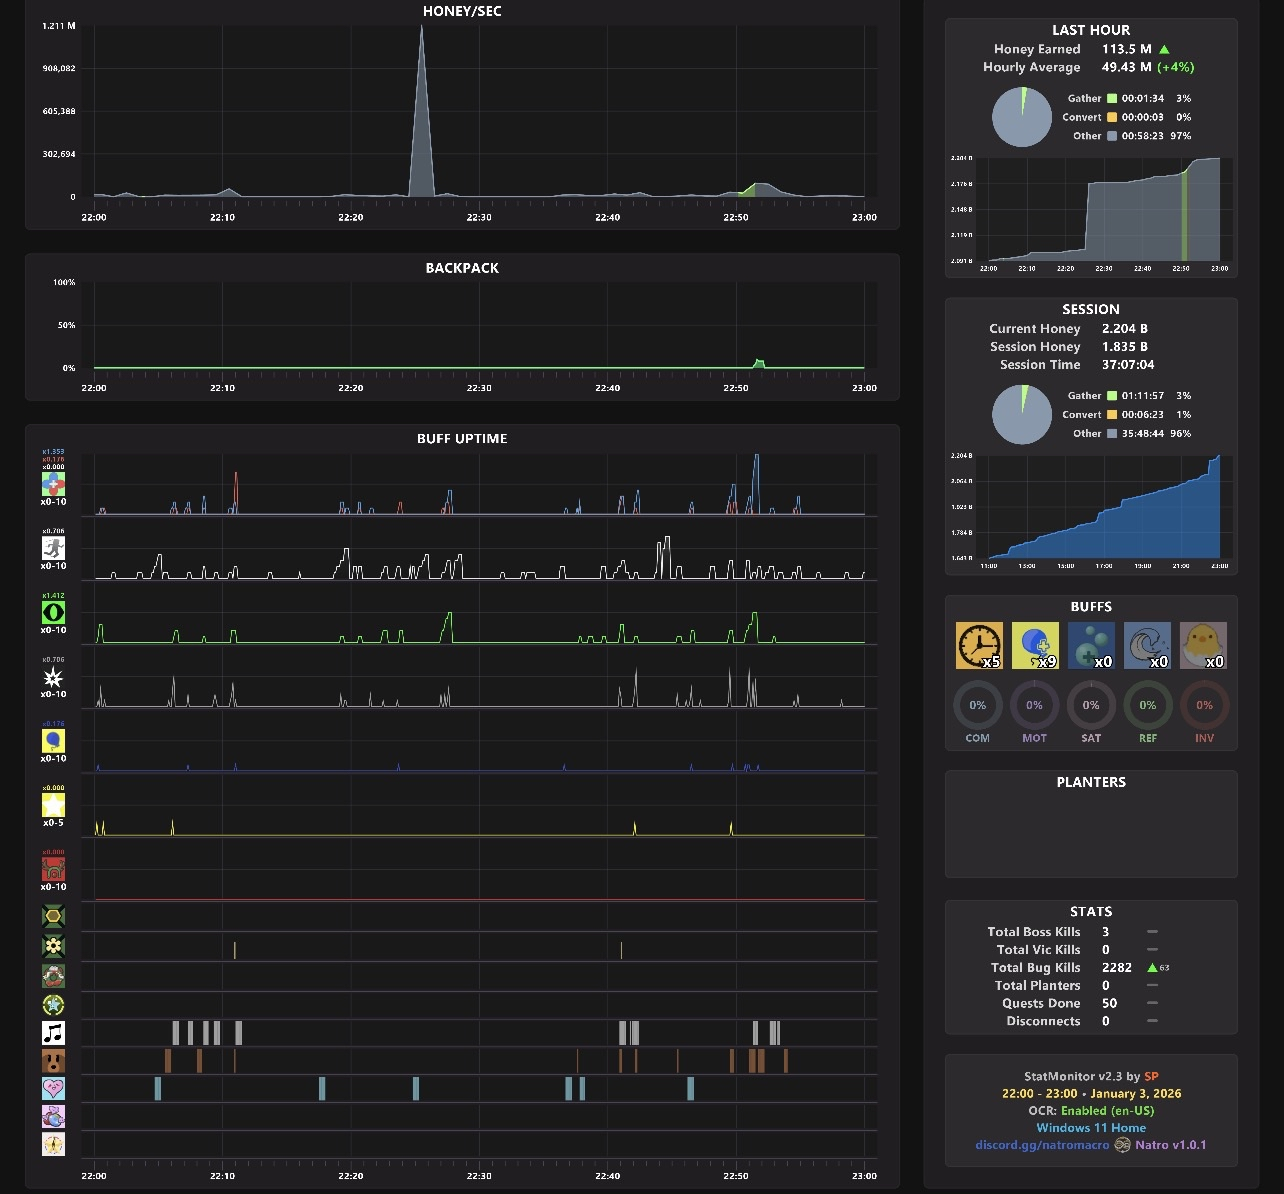
Task: Click the COM 0% progress ring
Action: click(978, 705)
